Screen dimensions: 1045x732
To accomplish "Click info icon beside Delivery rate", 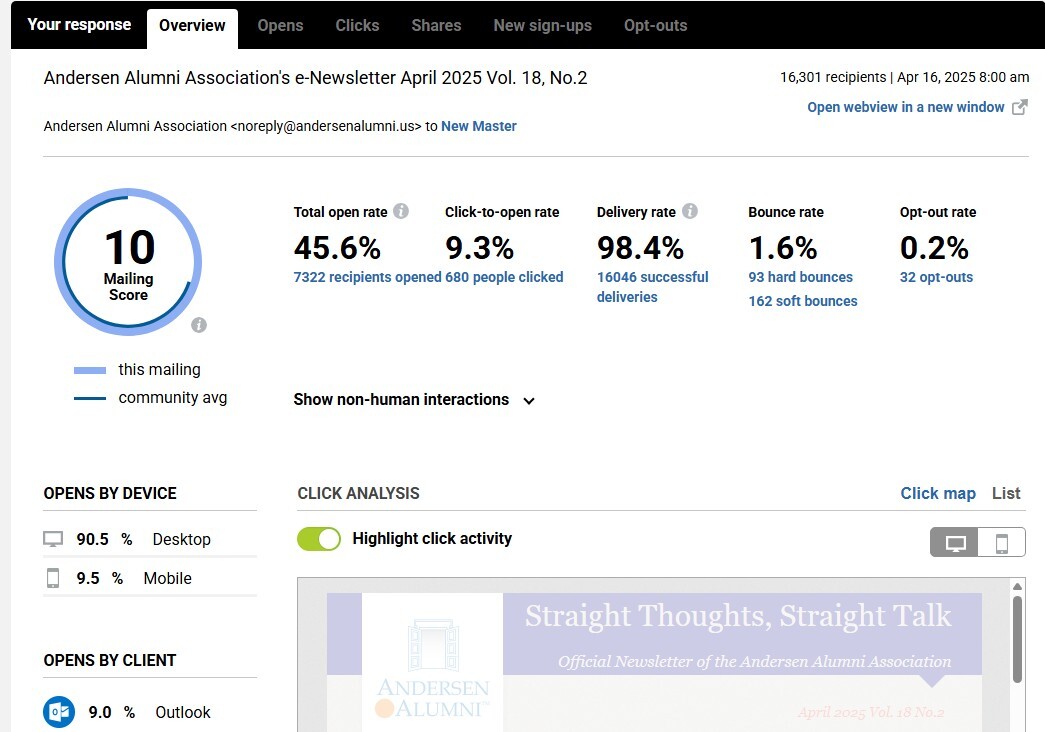I will [690, 211].
